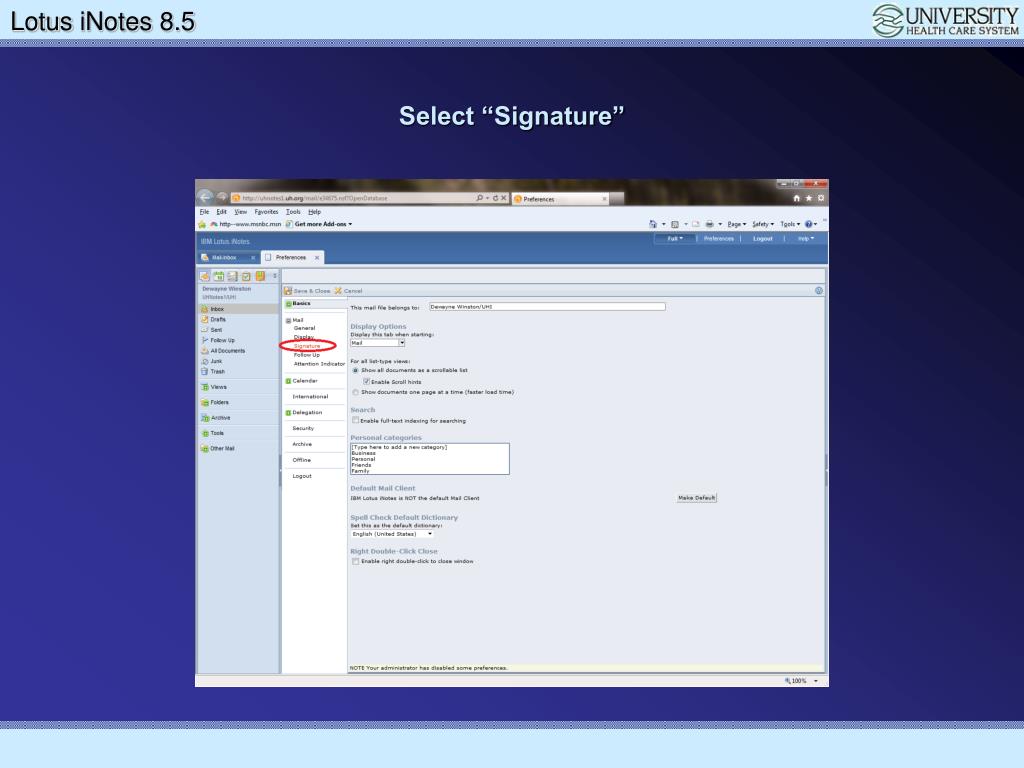This screenshot has height=768, width=1024.
Task: Open the Inbox folder
Action: click(238, 309)
